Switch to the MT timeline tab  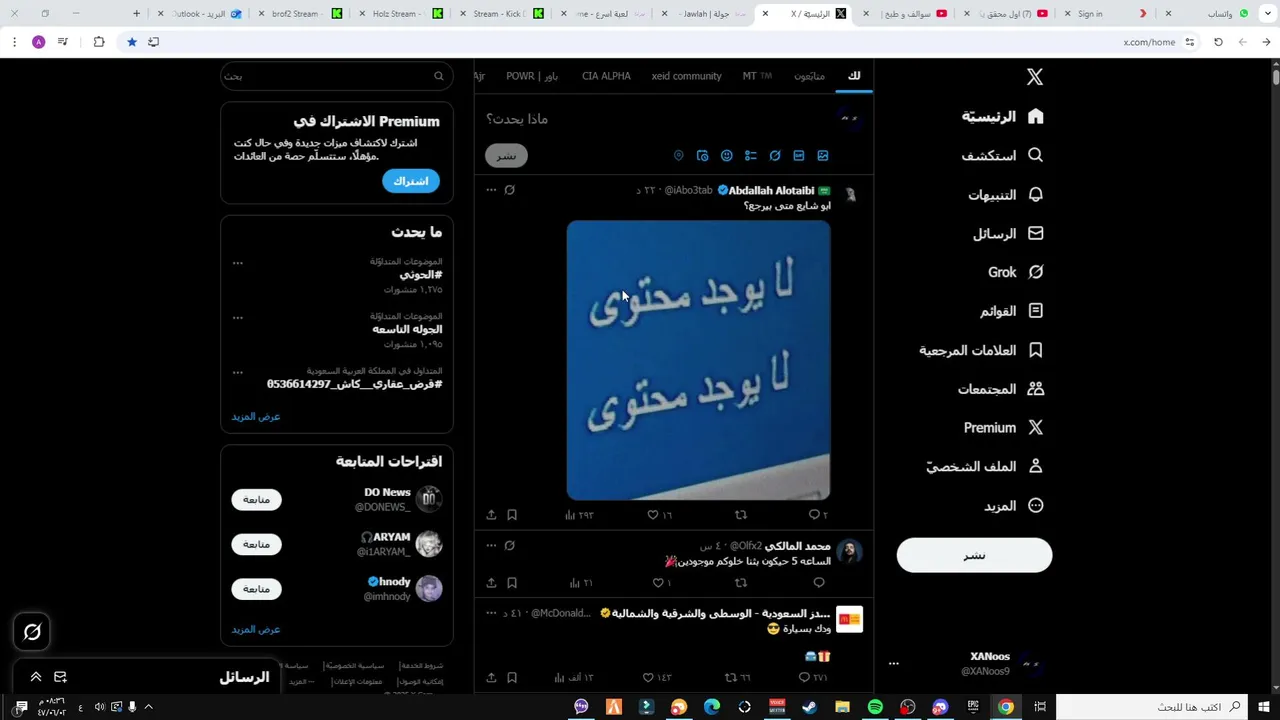pyautogui.click(x=757, y=76)
